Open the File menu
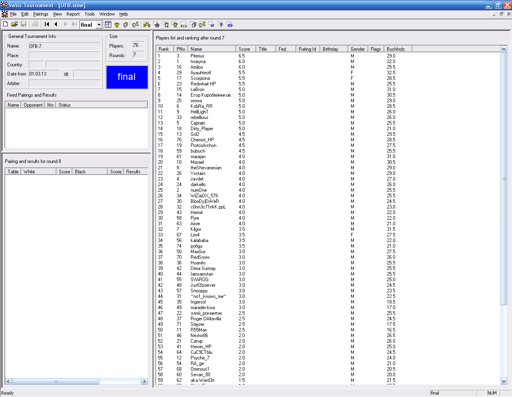Image resolution: width=512 pixels, height=397 pixels. click(x=13, y=14)
